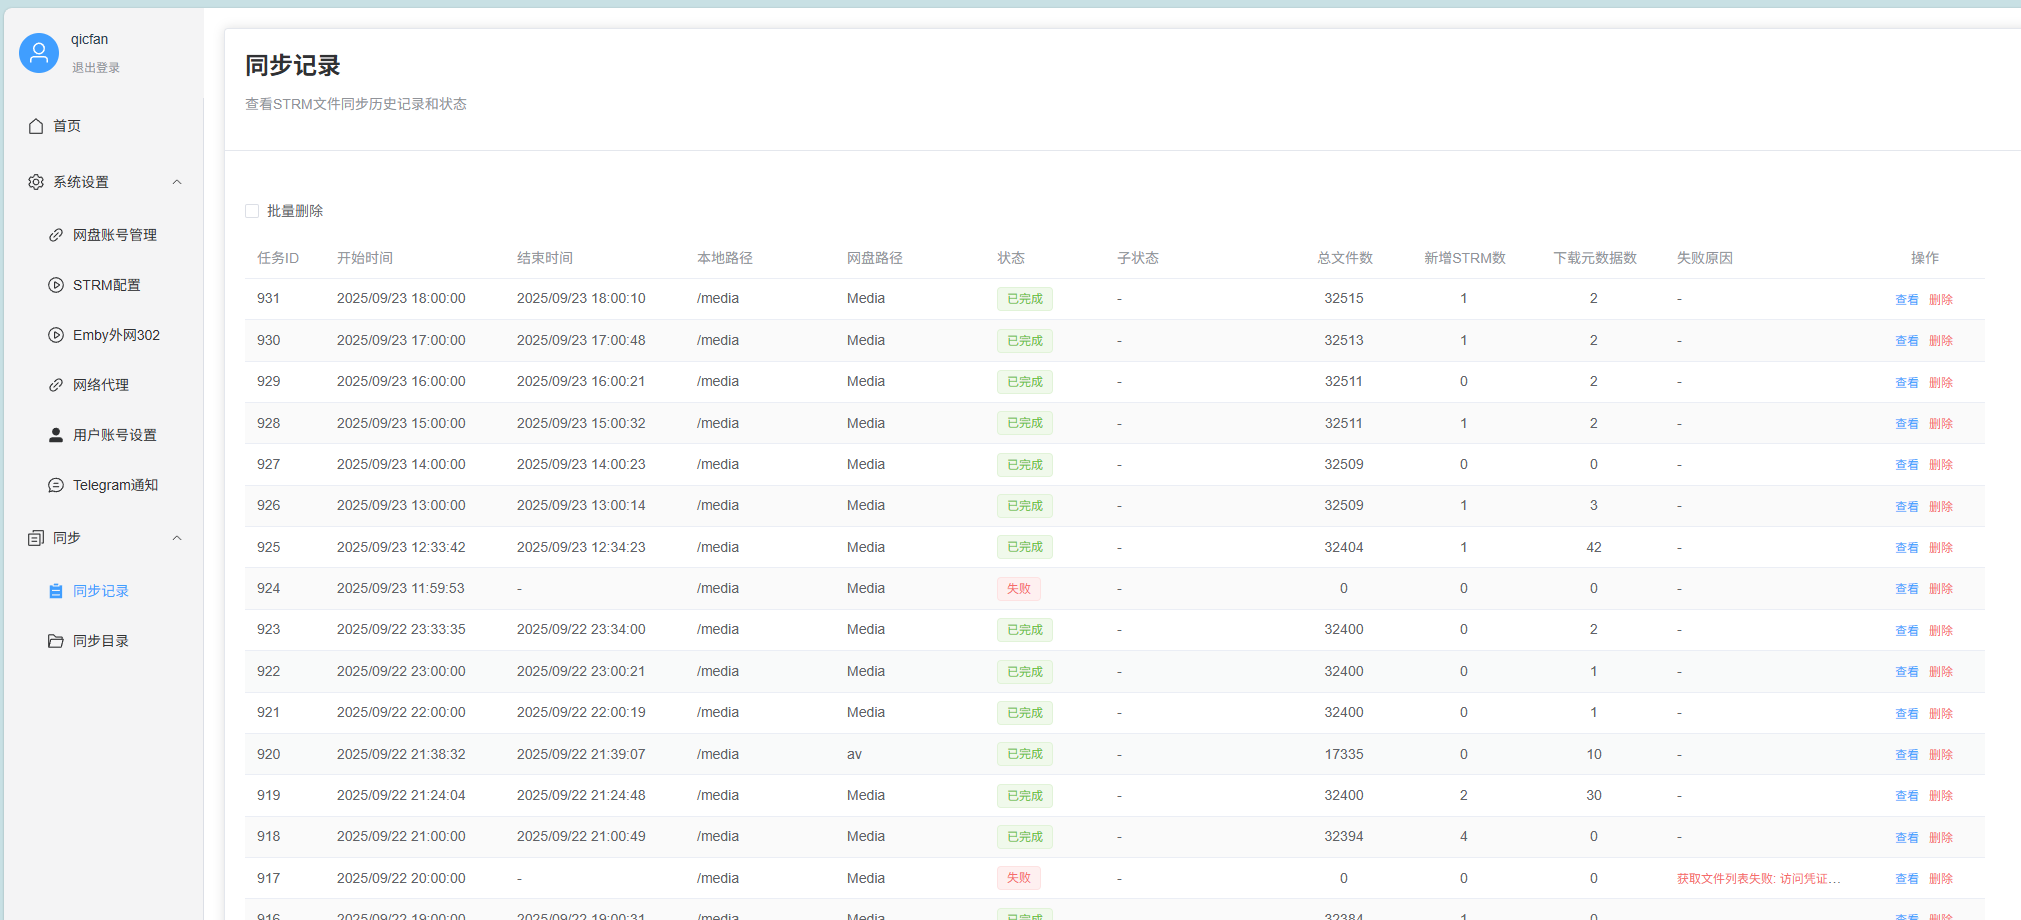Select 同步记录 in sidebar
The height and width of the screenshot is (920, 2021).
(x=103, y=591)
